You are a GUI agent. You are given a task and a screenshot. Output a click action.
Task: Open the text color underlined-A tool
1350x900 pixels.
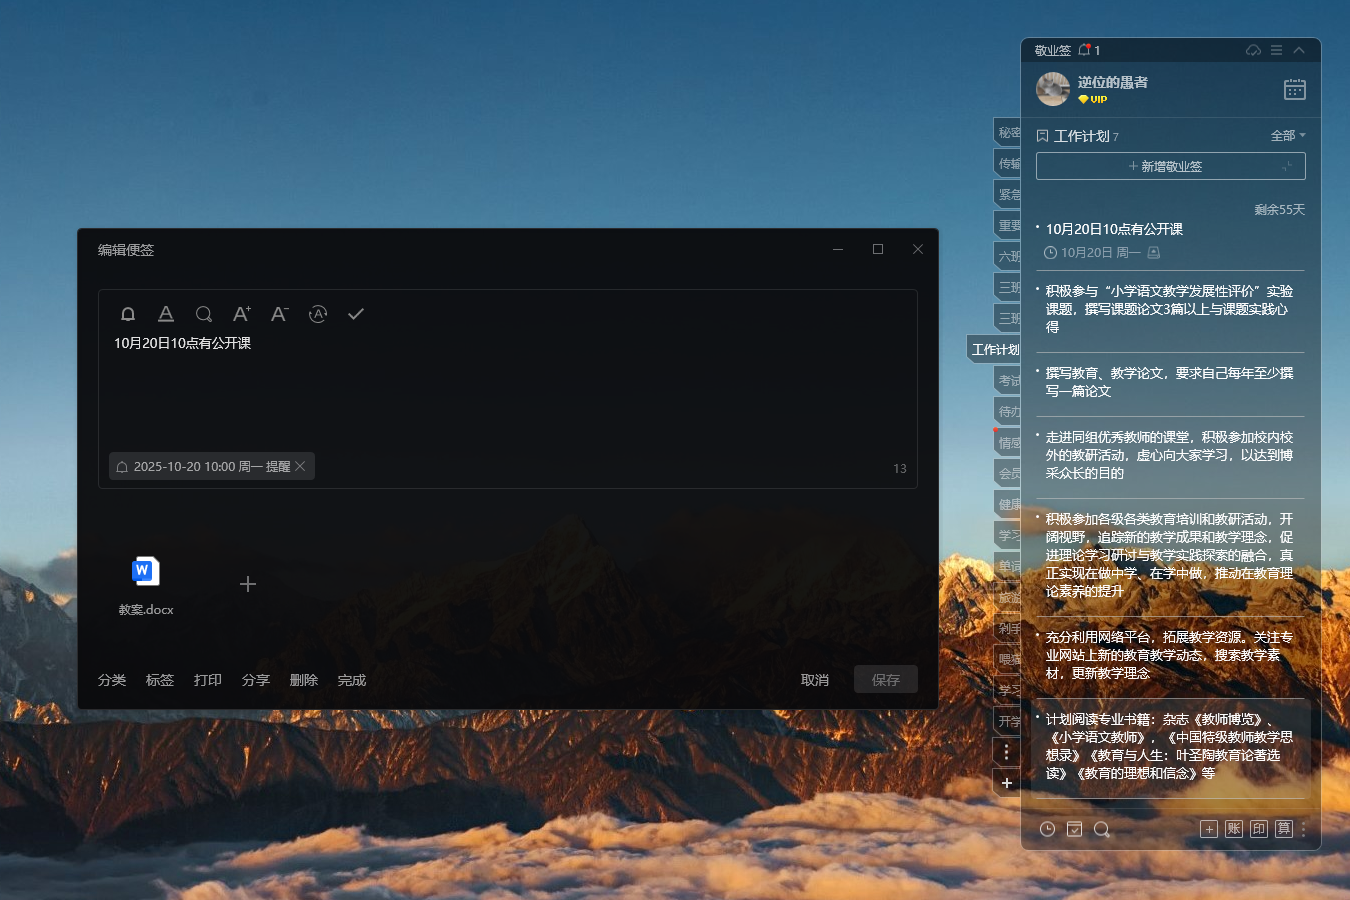(x=166, y=314)
